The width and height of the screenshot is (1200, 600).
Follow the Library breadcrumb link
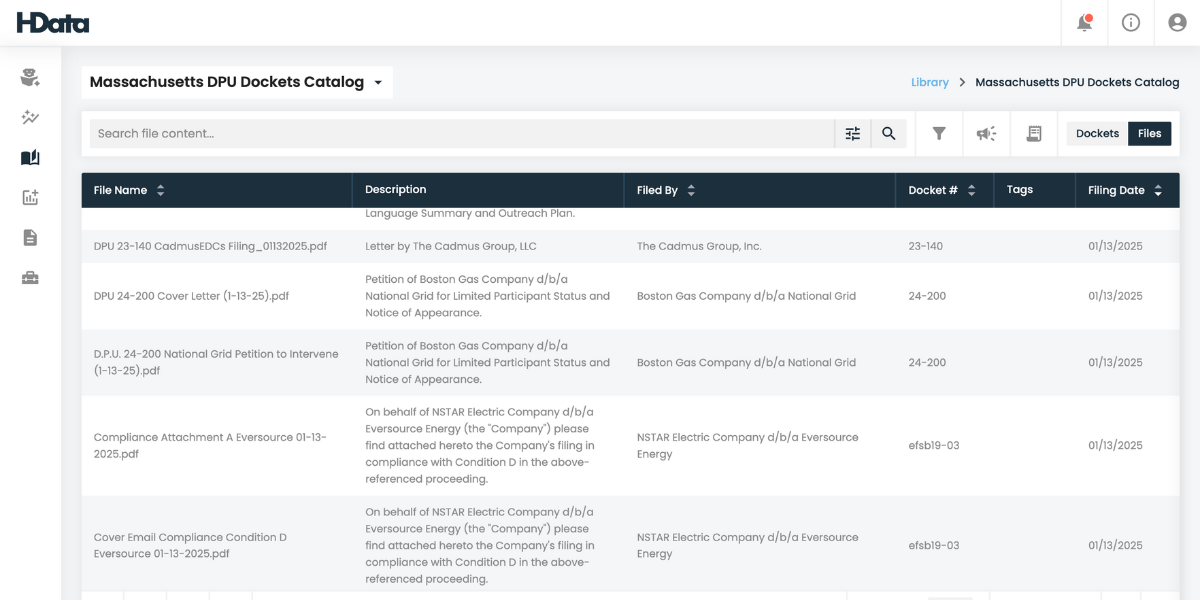pos(930,82)
